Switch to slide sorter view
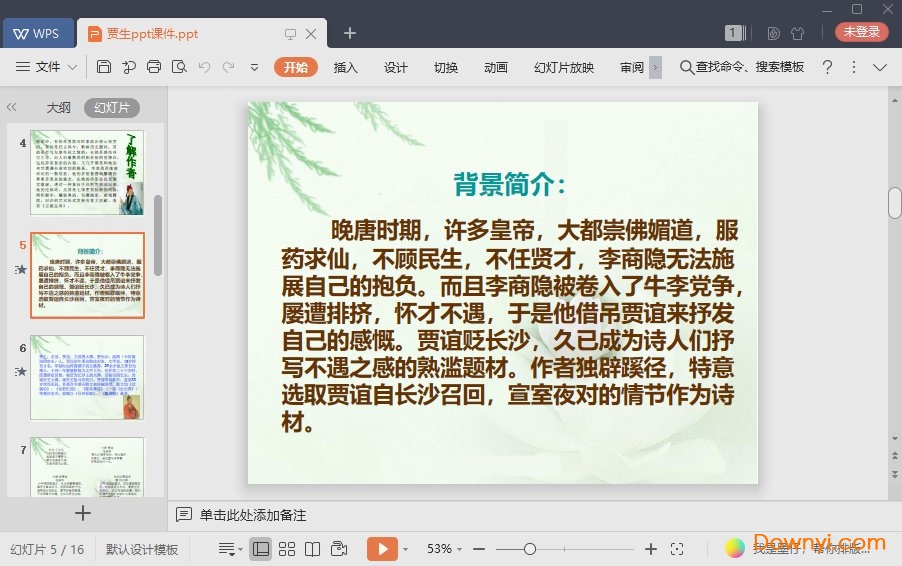Screen dimensions: 902x566 point(286,549)
